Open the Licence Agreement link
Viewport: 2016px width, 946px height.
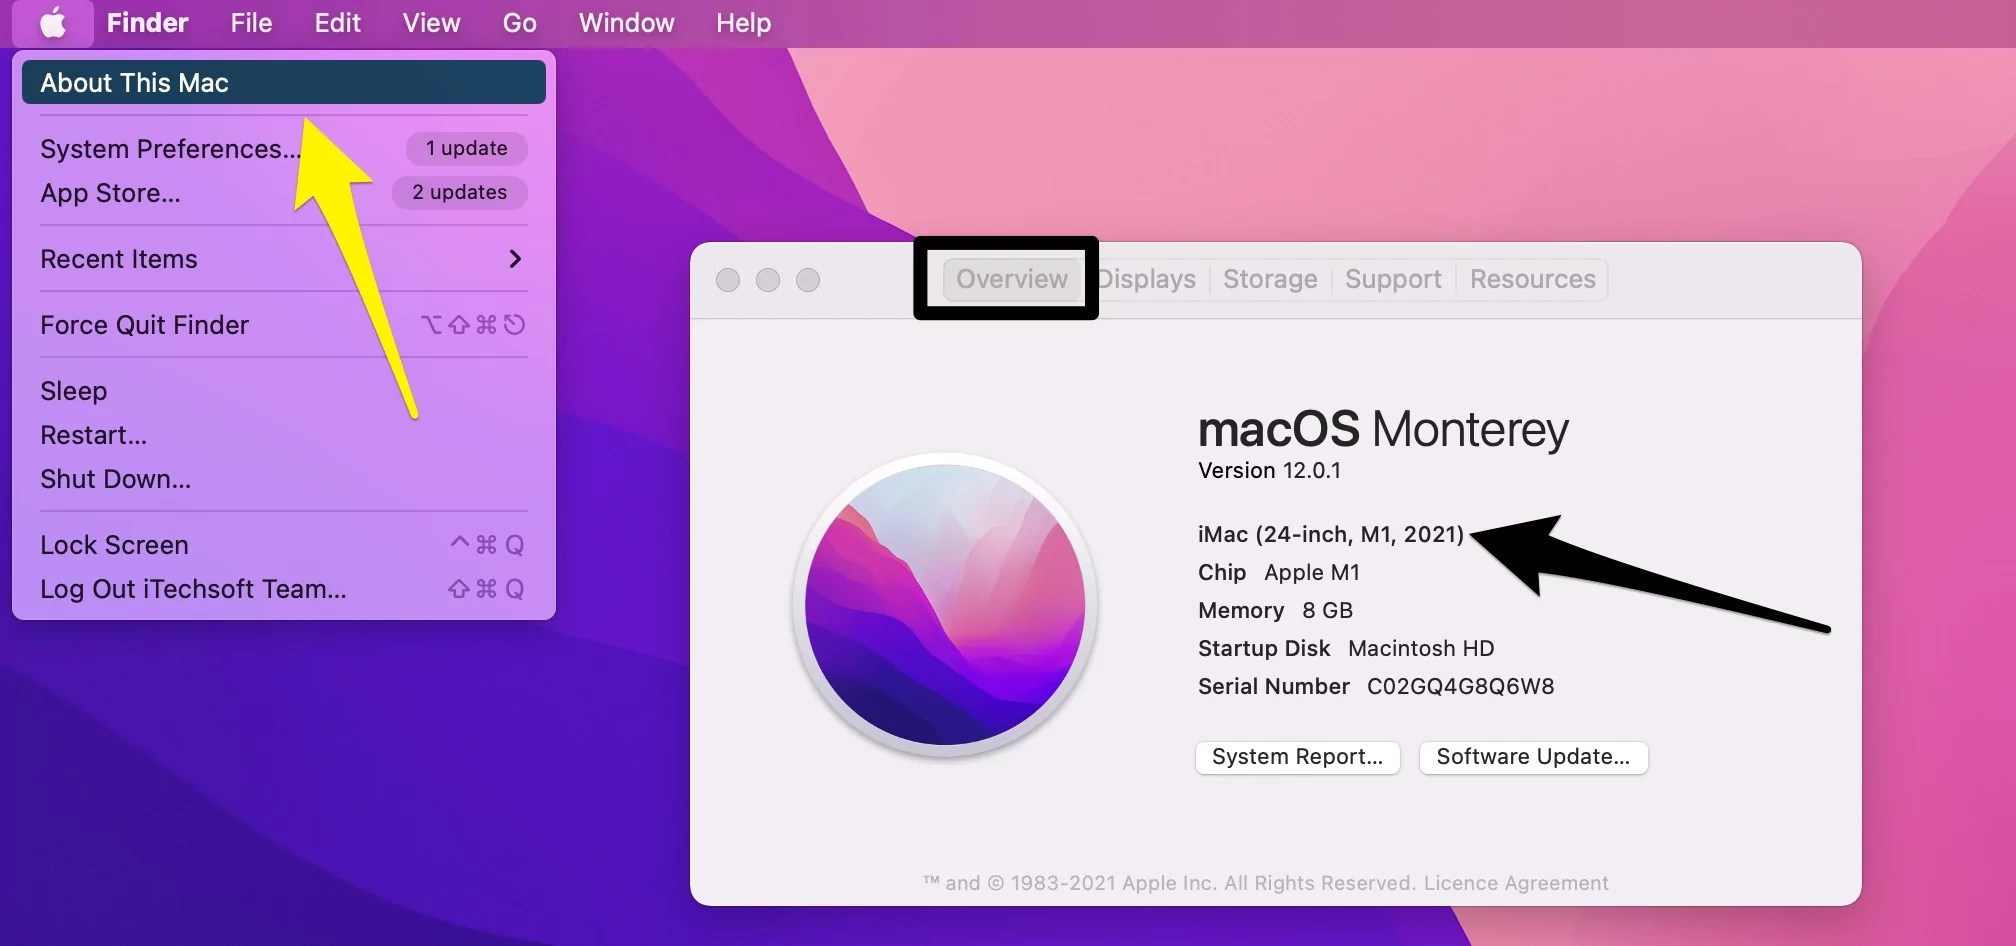pyautogui.click(x=1517, y=883)
